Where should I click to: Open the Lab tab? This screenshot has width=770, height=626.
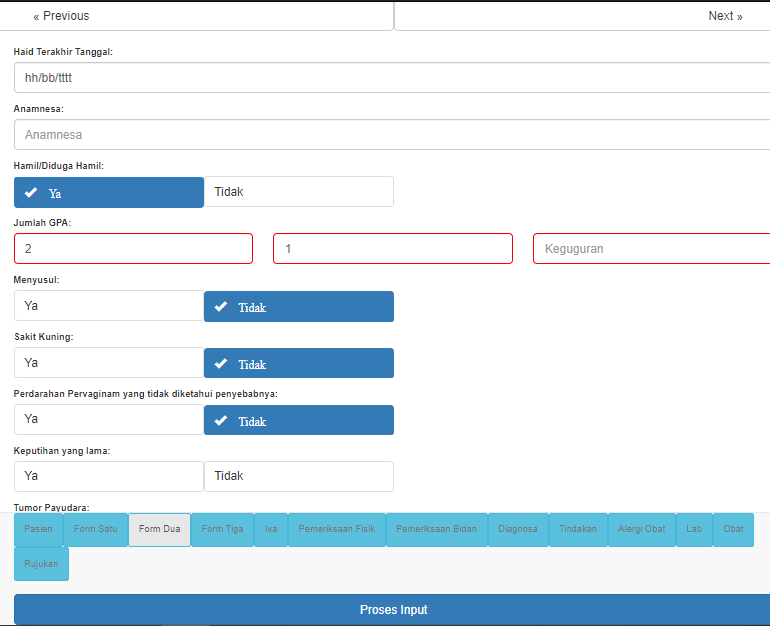694,529
